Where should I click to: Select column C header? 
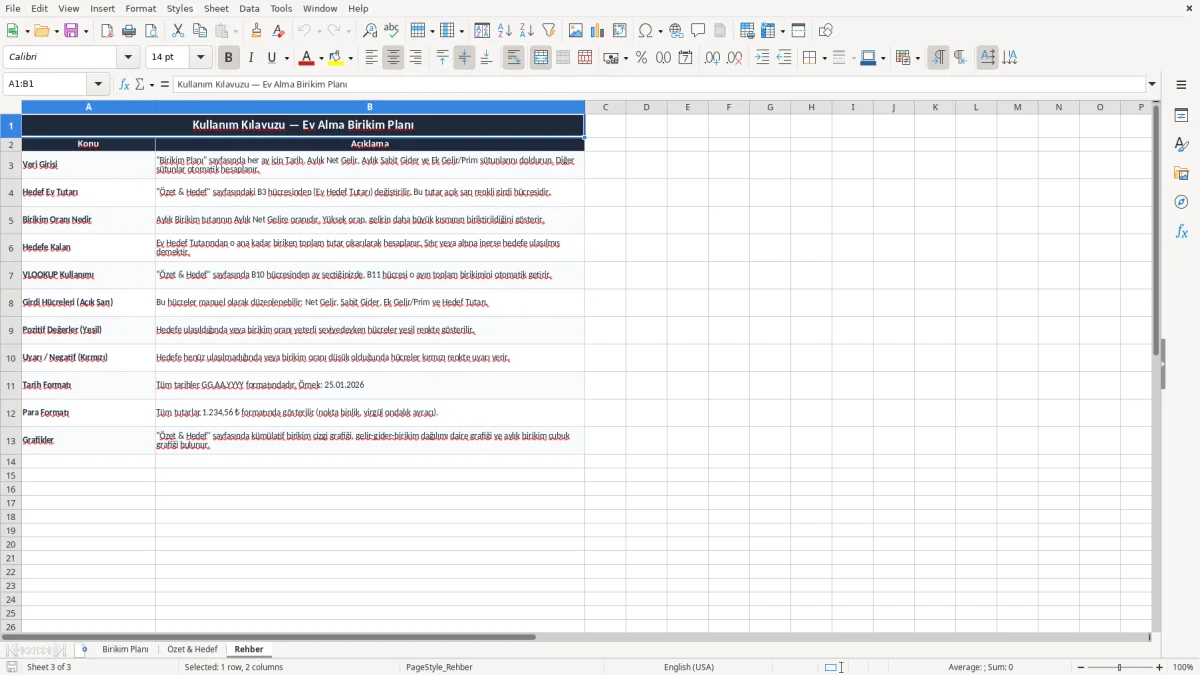click(605, 107)
